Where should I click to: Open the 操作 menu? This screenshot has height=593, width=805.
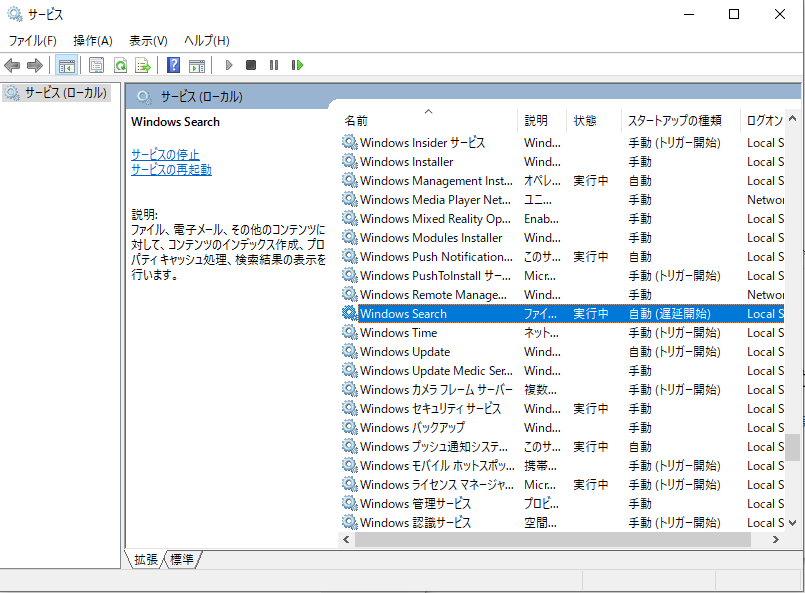[x=93, y=40]
